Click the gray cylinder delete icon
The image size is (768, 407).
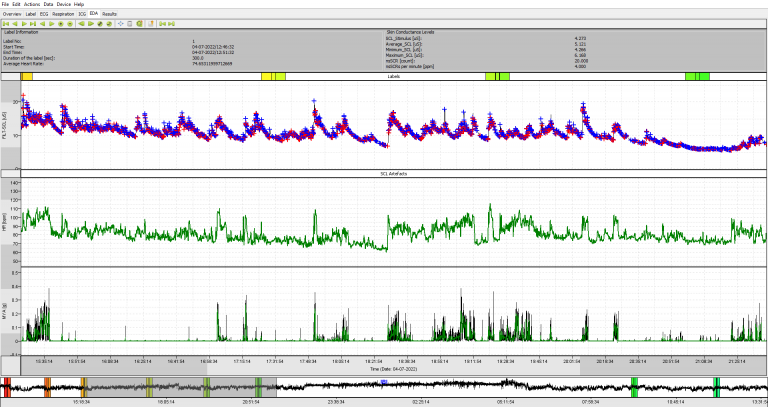pyautogui.click(x=130, y=24)
